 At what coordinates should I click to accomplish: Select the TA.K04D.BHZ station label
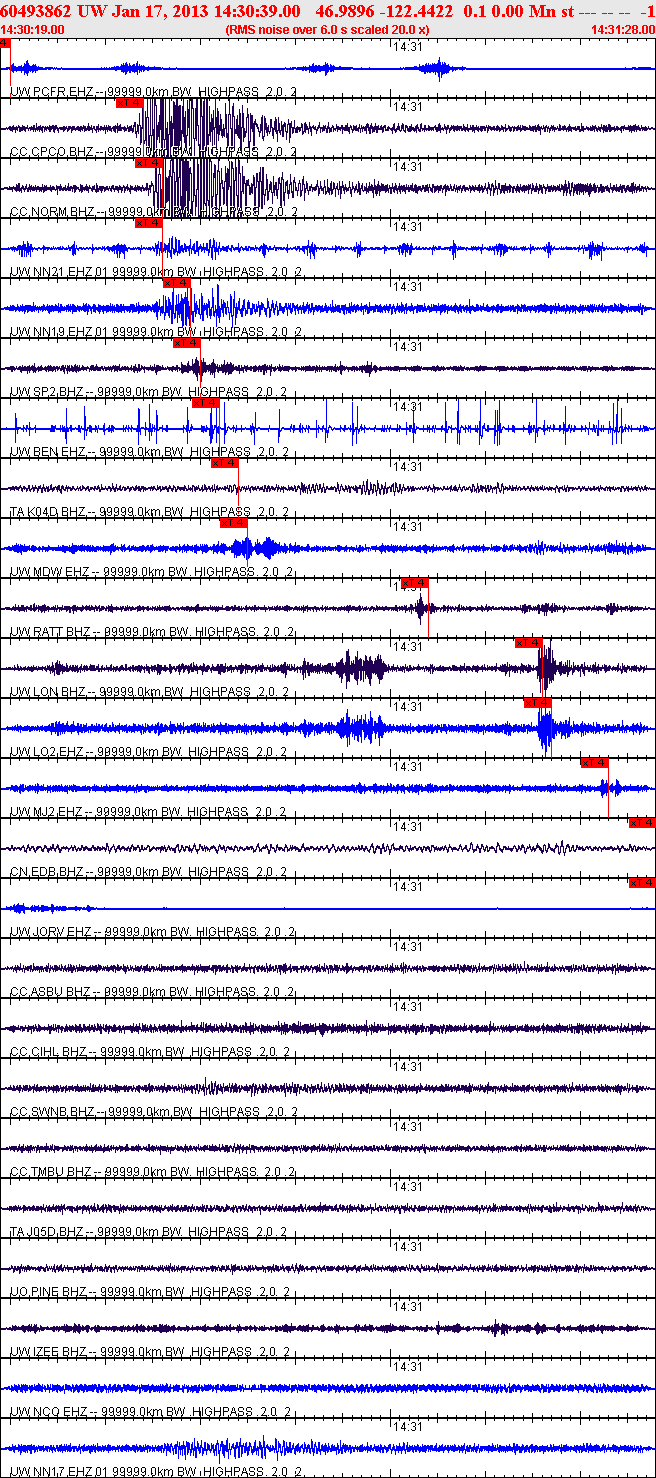pos(149,512)
